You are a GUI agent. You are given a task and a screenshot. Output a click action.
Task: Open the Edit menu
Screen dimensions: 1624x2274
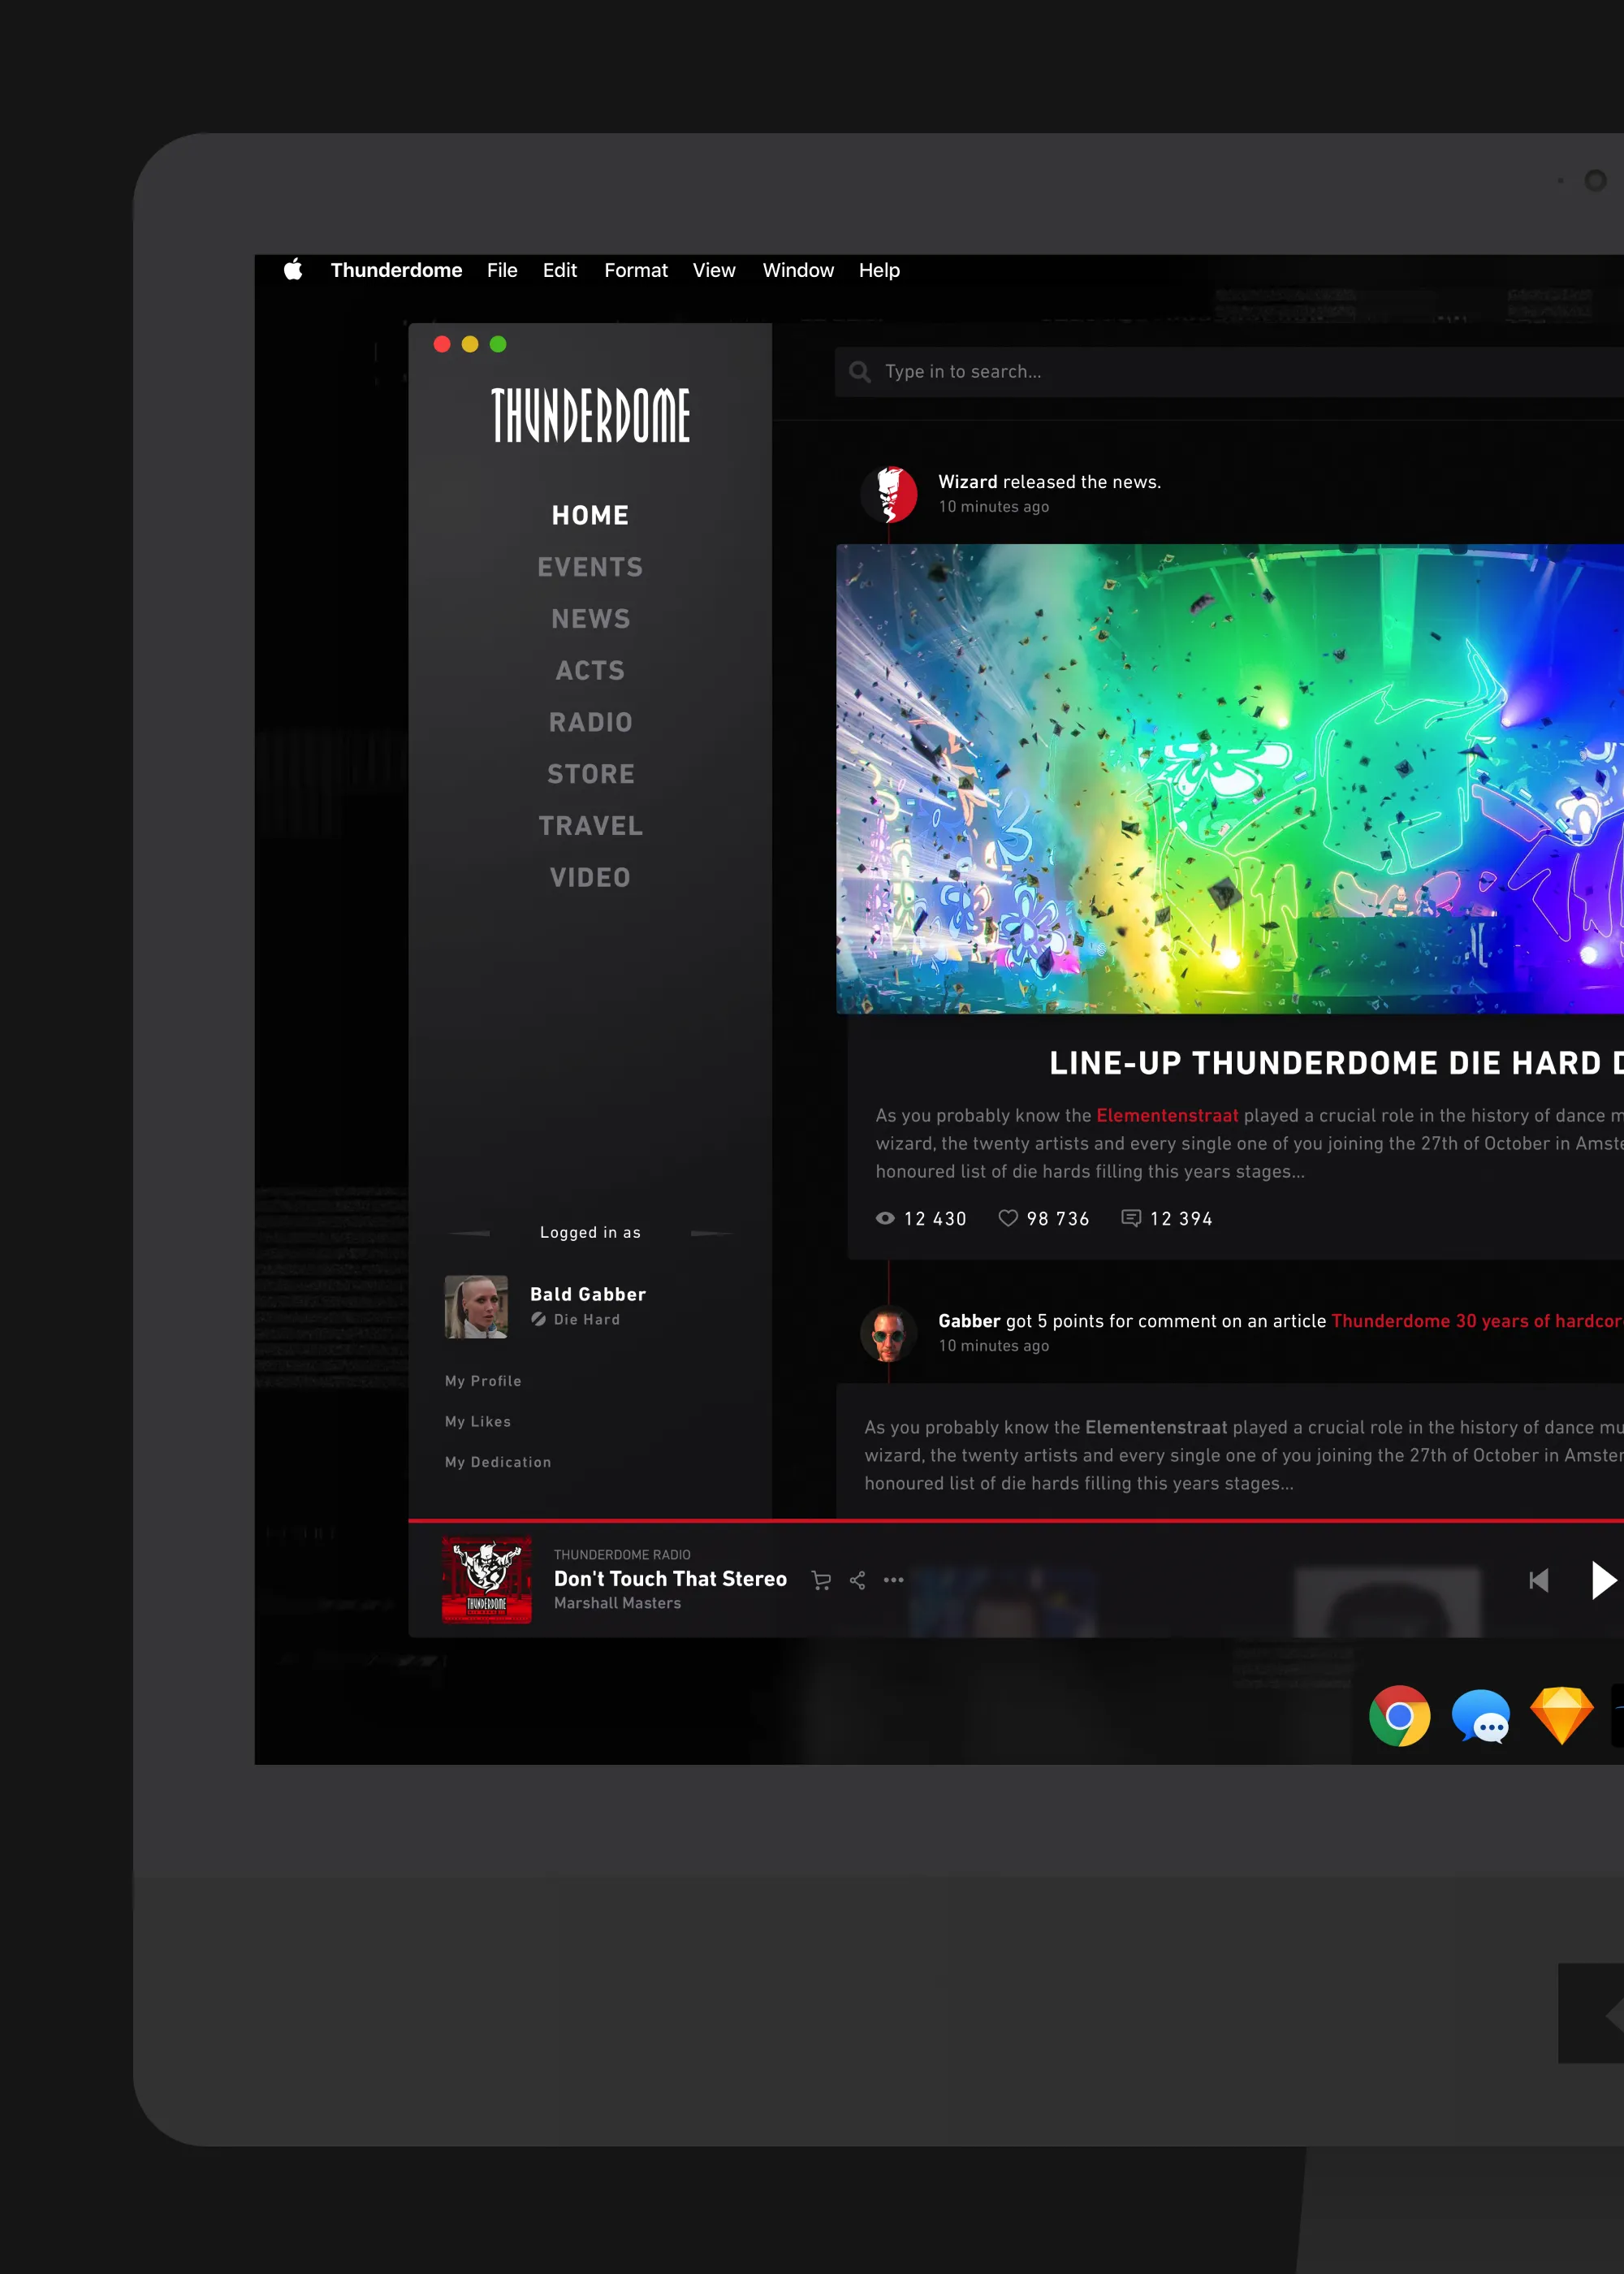coord(560,270)
